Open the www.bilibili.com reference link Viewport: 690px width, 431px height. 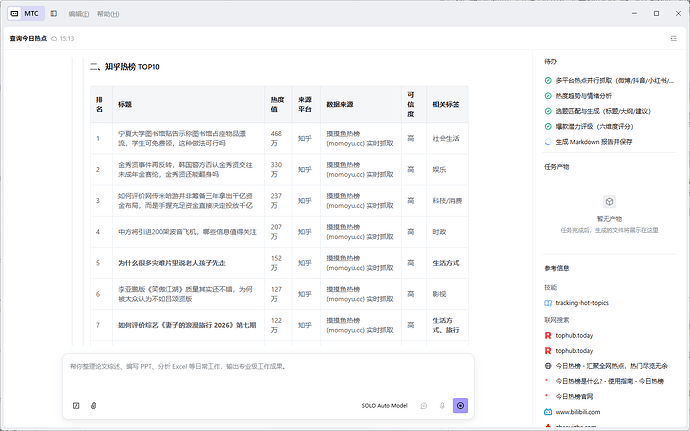(x=577, y=412)
